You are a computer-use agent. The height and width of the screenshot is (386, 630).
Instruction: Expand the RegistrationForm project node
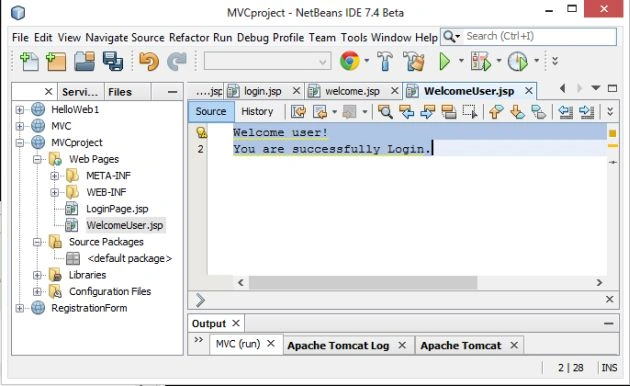click(x=19, y=308)
